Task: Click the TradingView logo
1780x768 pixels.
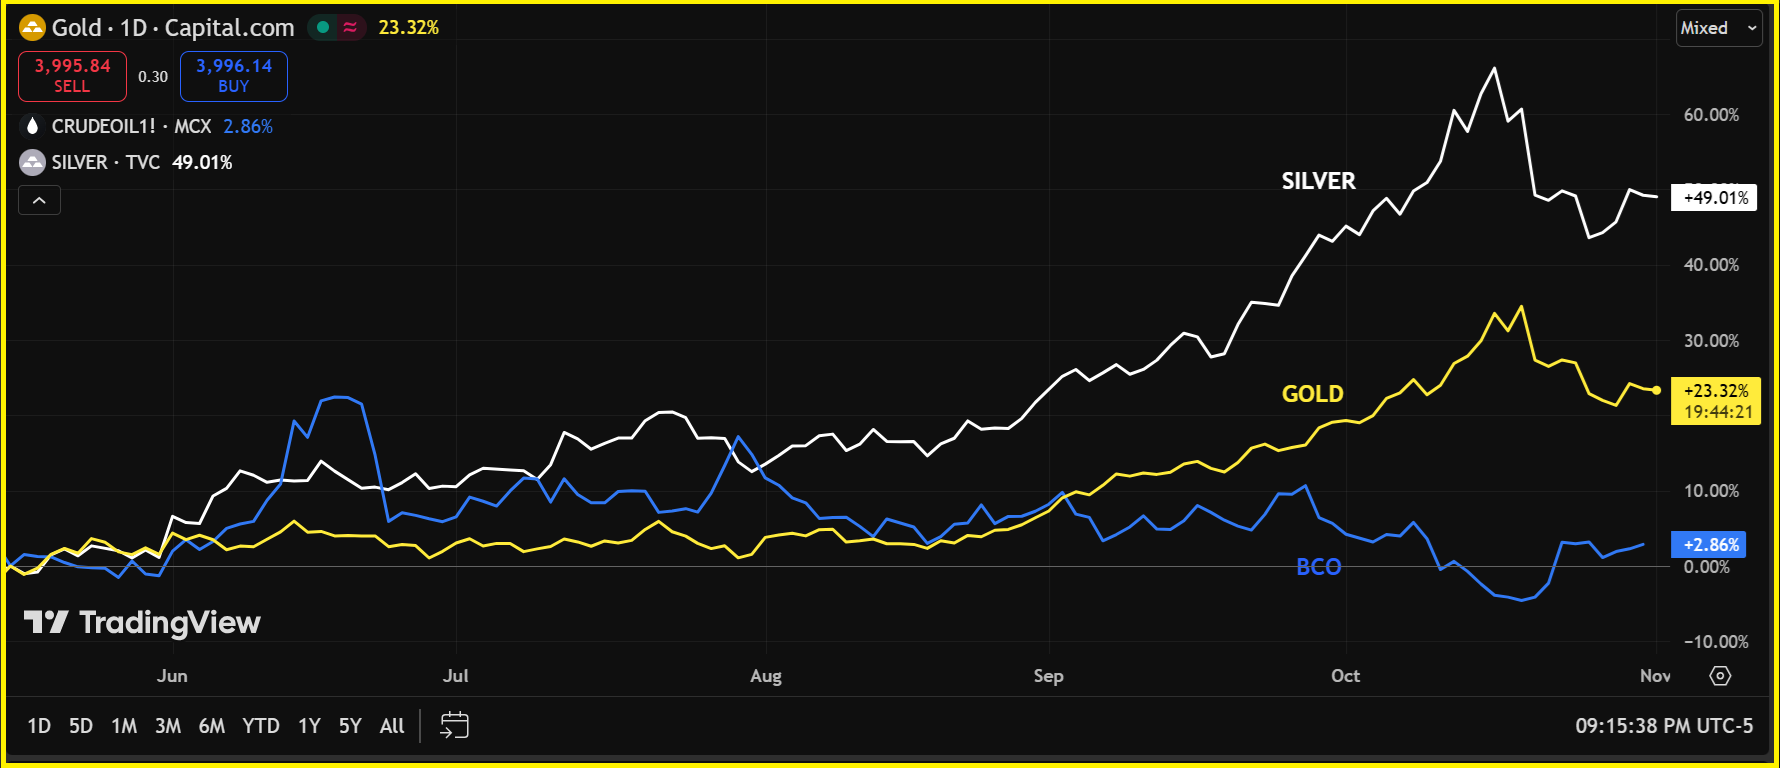Action: pos(142,623)
